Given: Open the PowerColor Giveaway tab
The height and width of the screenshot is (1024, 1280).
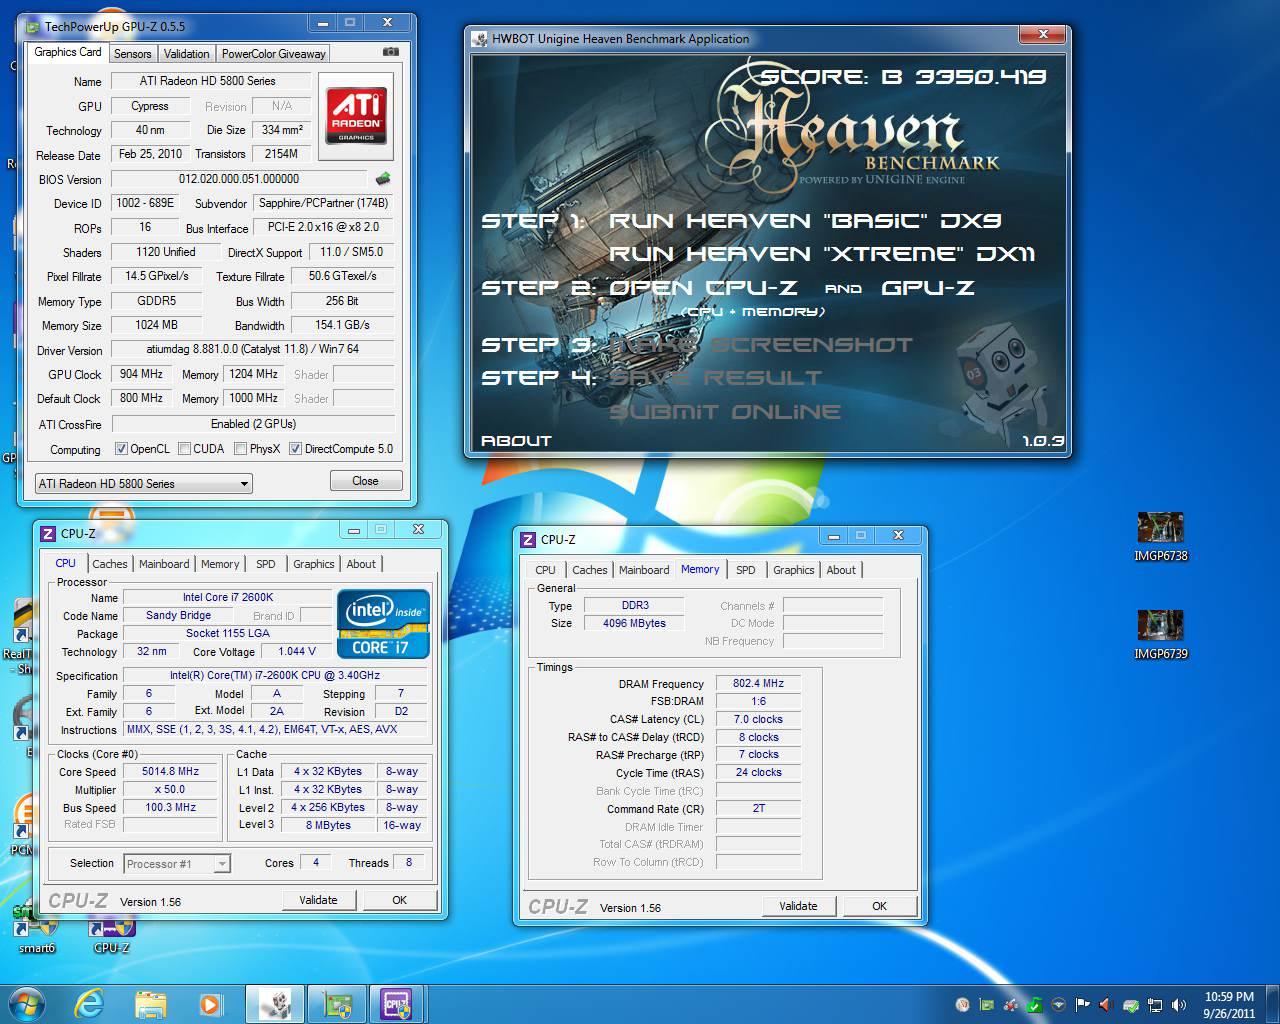Looking at the screenshot, I should point(273,54).
